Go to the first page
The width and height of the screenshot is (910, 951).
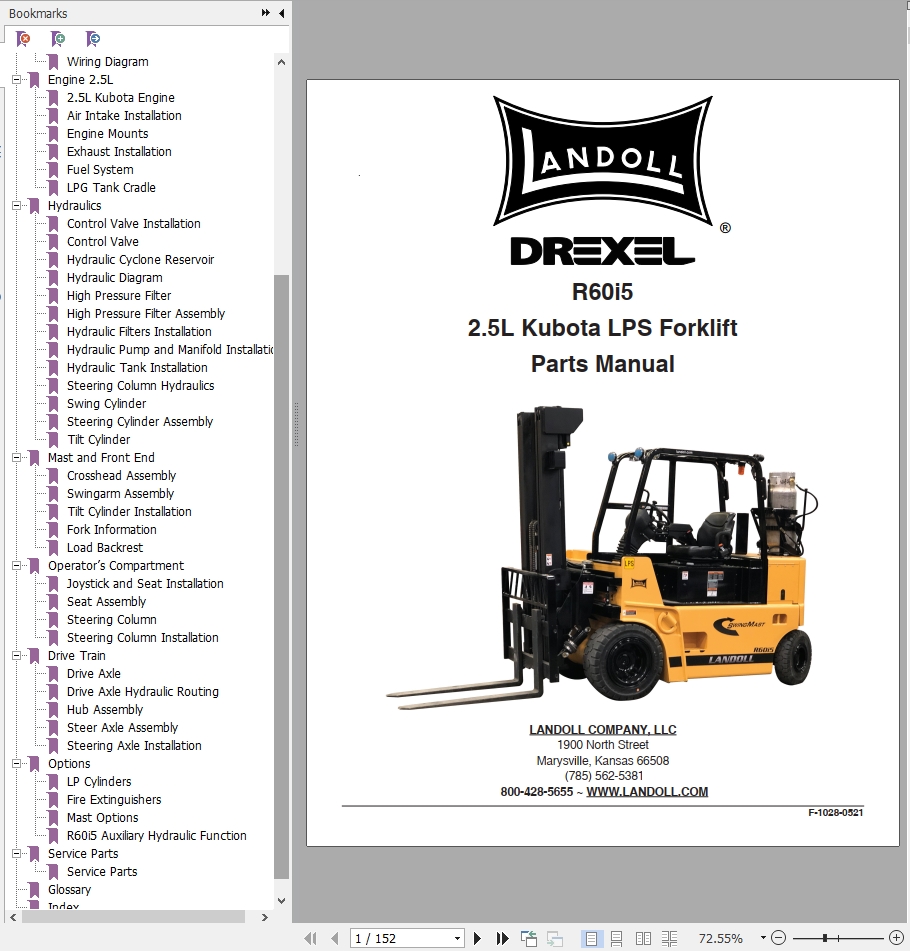(x=310, y=938)
